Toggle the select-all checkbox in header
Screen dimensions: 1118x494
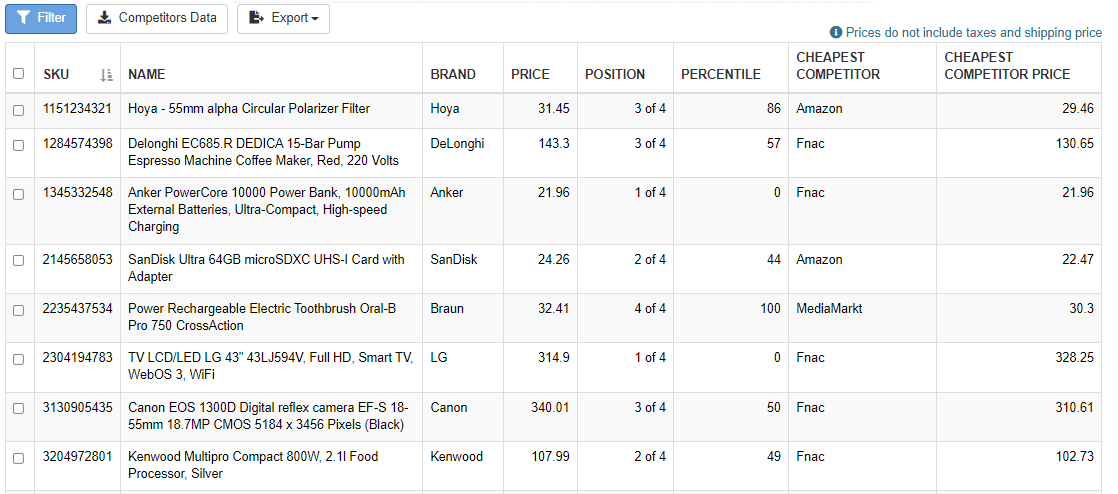[x=19, y=73]
